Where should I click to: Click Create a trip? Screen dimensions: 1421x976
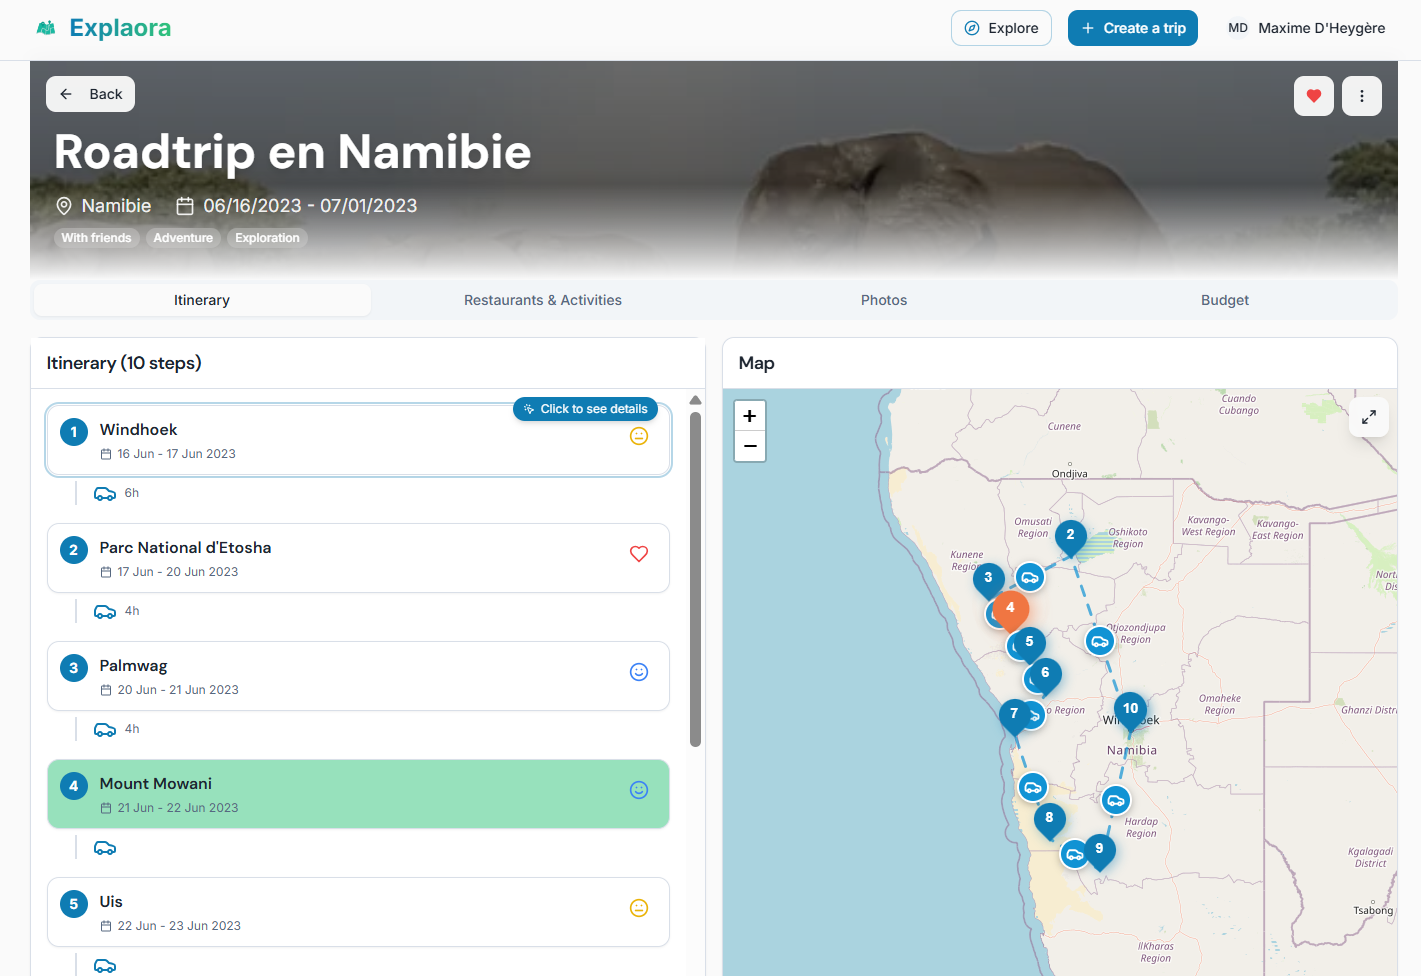tap(1132, 27)
